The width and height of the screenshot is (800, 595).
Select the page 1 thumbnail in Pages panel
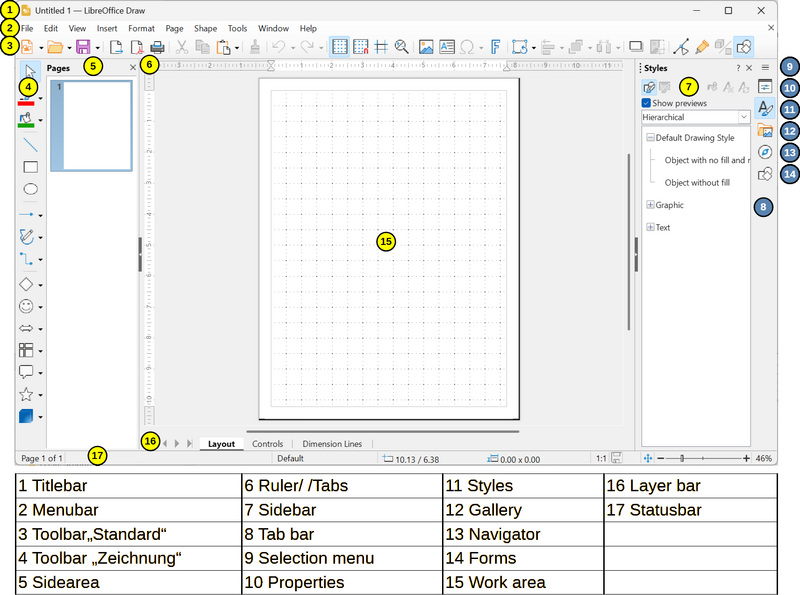pyautogui.click(x=96, y=126)
